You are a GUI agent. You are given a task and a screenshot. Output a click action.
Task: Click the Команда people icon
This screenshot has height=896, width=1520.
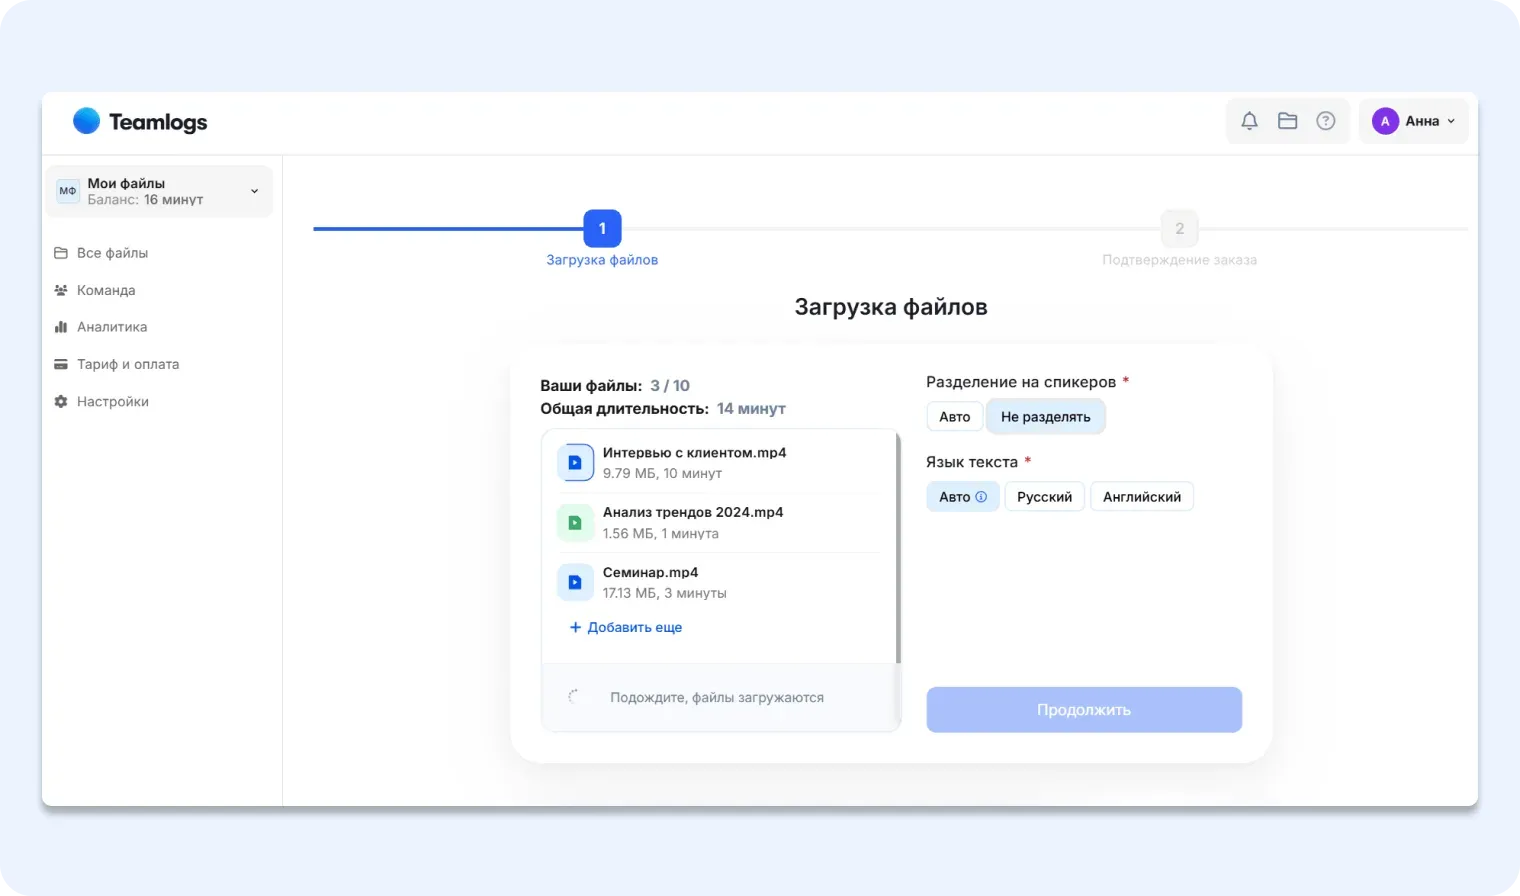(x=61, y=290)
